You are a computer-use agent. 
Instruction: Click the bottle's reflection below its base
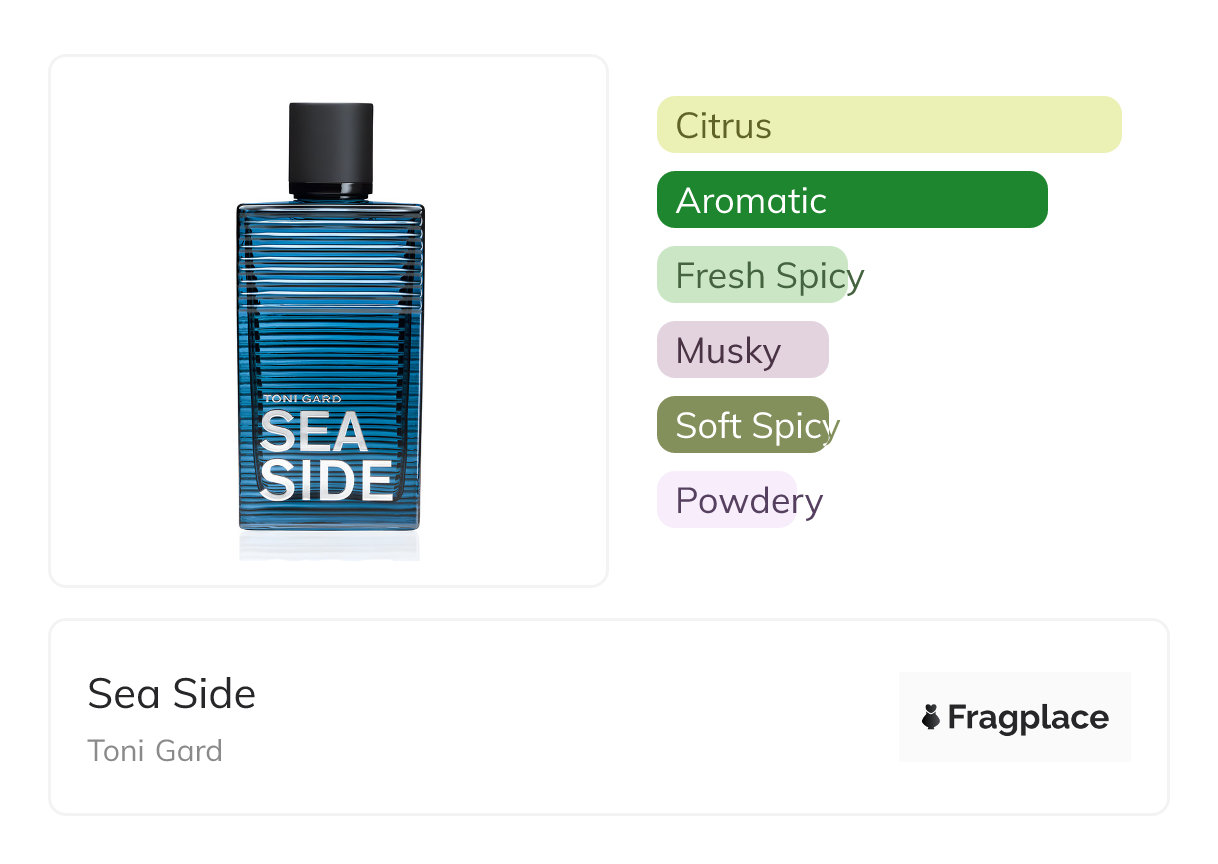click(329, 546)
